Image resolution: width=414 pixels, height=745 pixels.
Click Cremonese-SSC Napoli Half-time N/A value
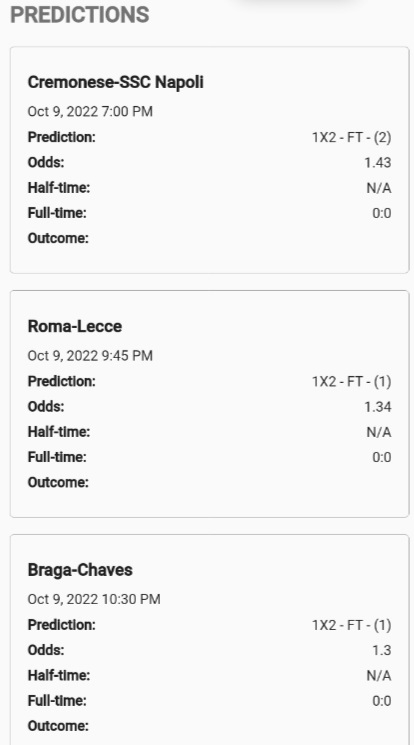(379, 188)
